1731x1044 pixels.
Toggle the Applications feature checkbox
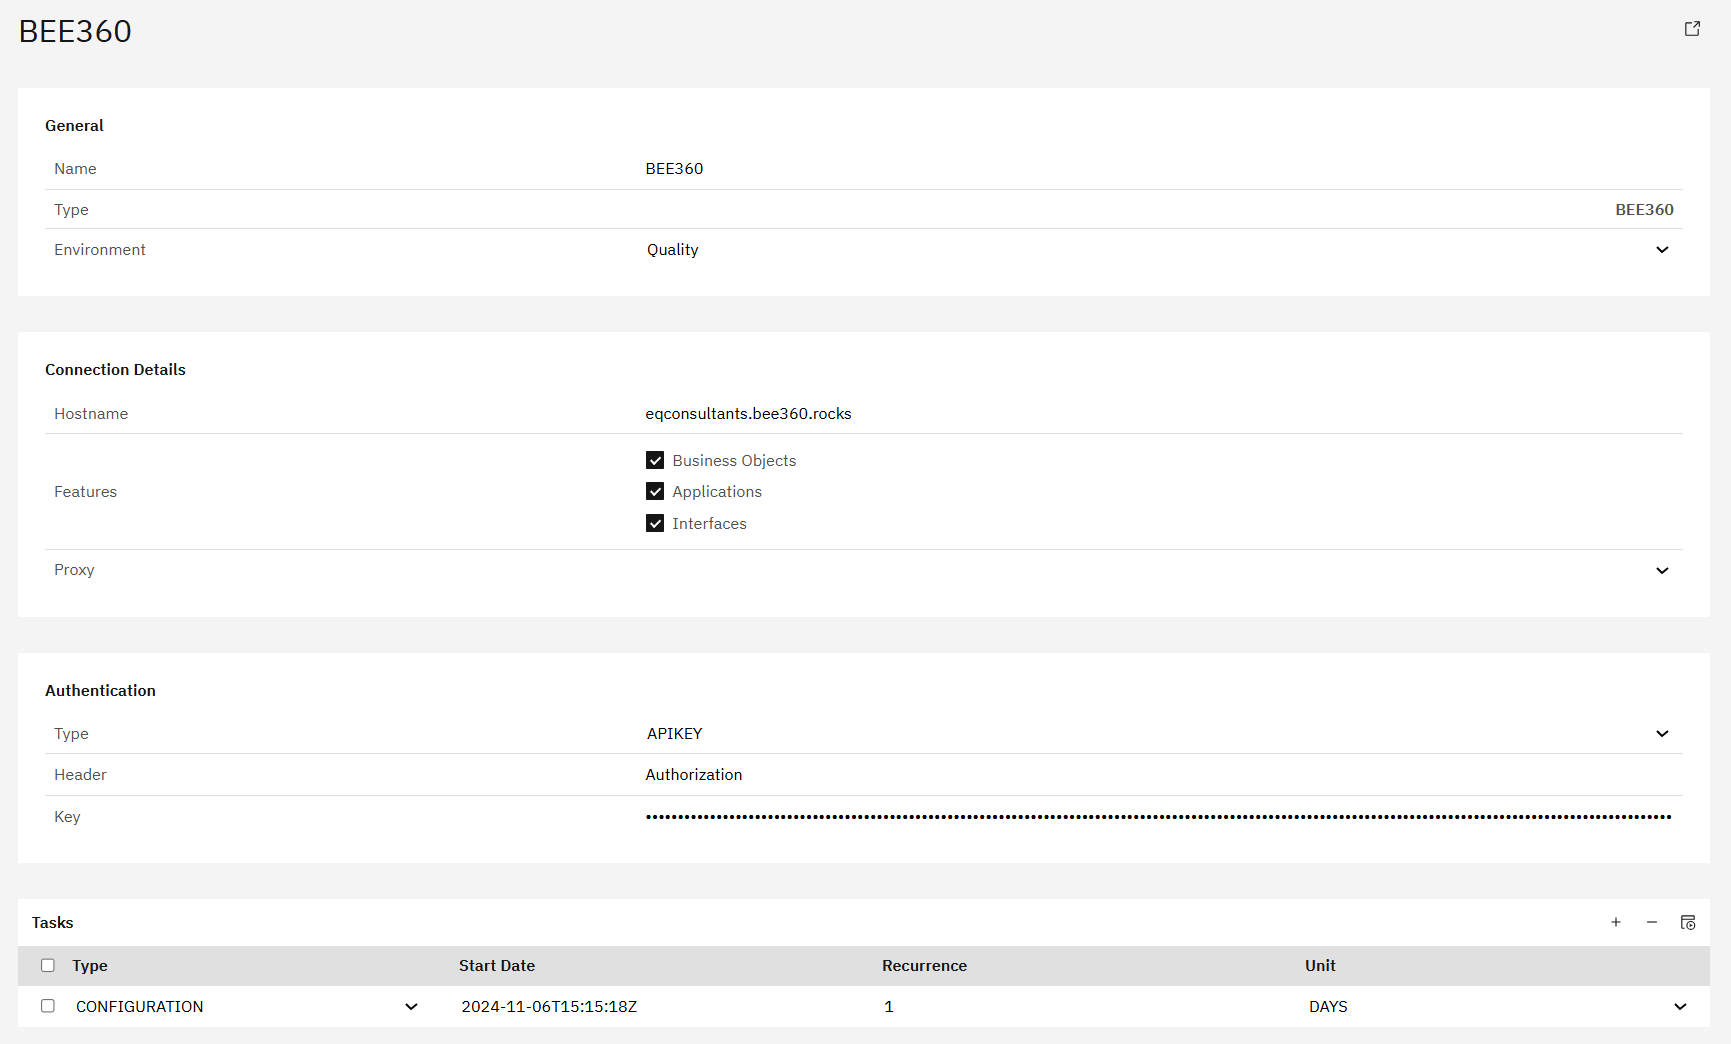[x=655, y=491]
